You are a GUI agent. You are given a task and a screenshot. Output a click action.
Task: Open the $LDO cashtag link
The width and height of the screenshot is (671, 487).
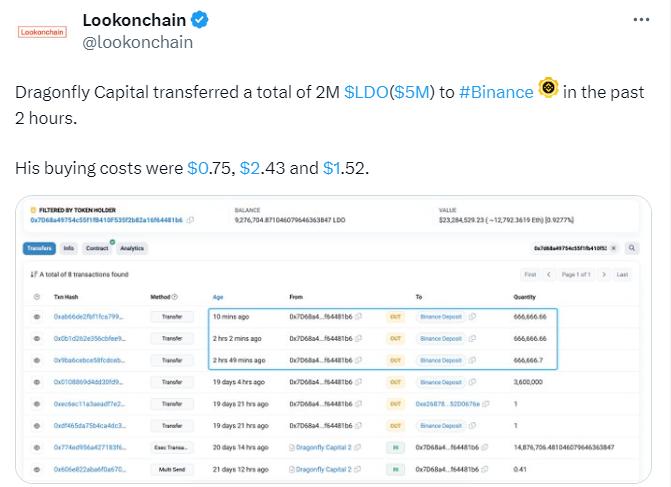[366, 92]
